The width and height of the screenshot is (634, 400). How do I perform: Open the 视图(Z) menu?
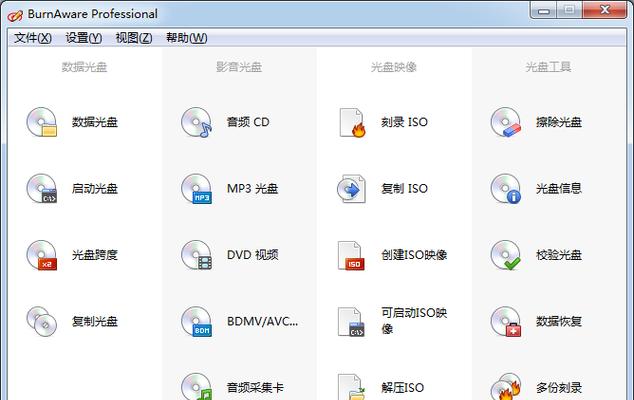134,38
